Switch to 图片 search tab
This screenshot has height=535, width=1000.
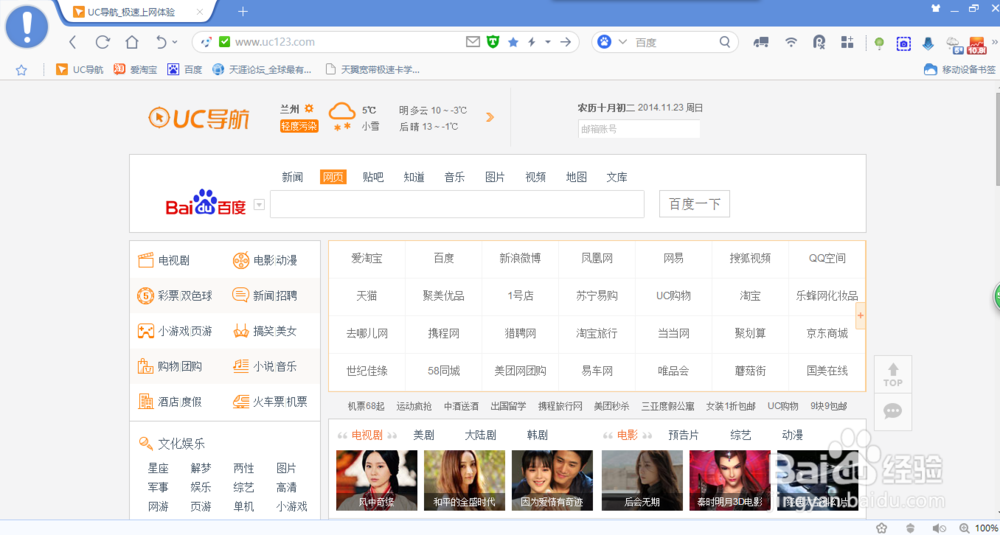point(495,177)
